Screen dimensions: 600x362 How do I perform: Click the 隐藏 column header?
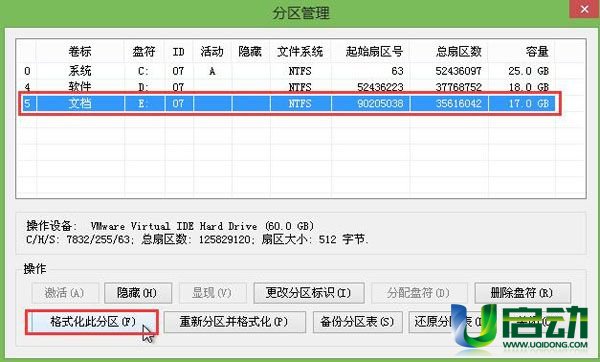pyautogui.click(x=250, y=51)
